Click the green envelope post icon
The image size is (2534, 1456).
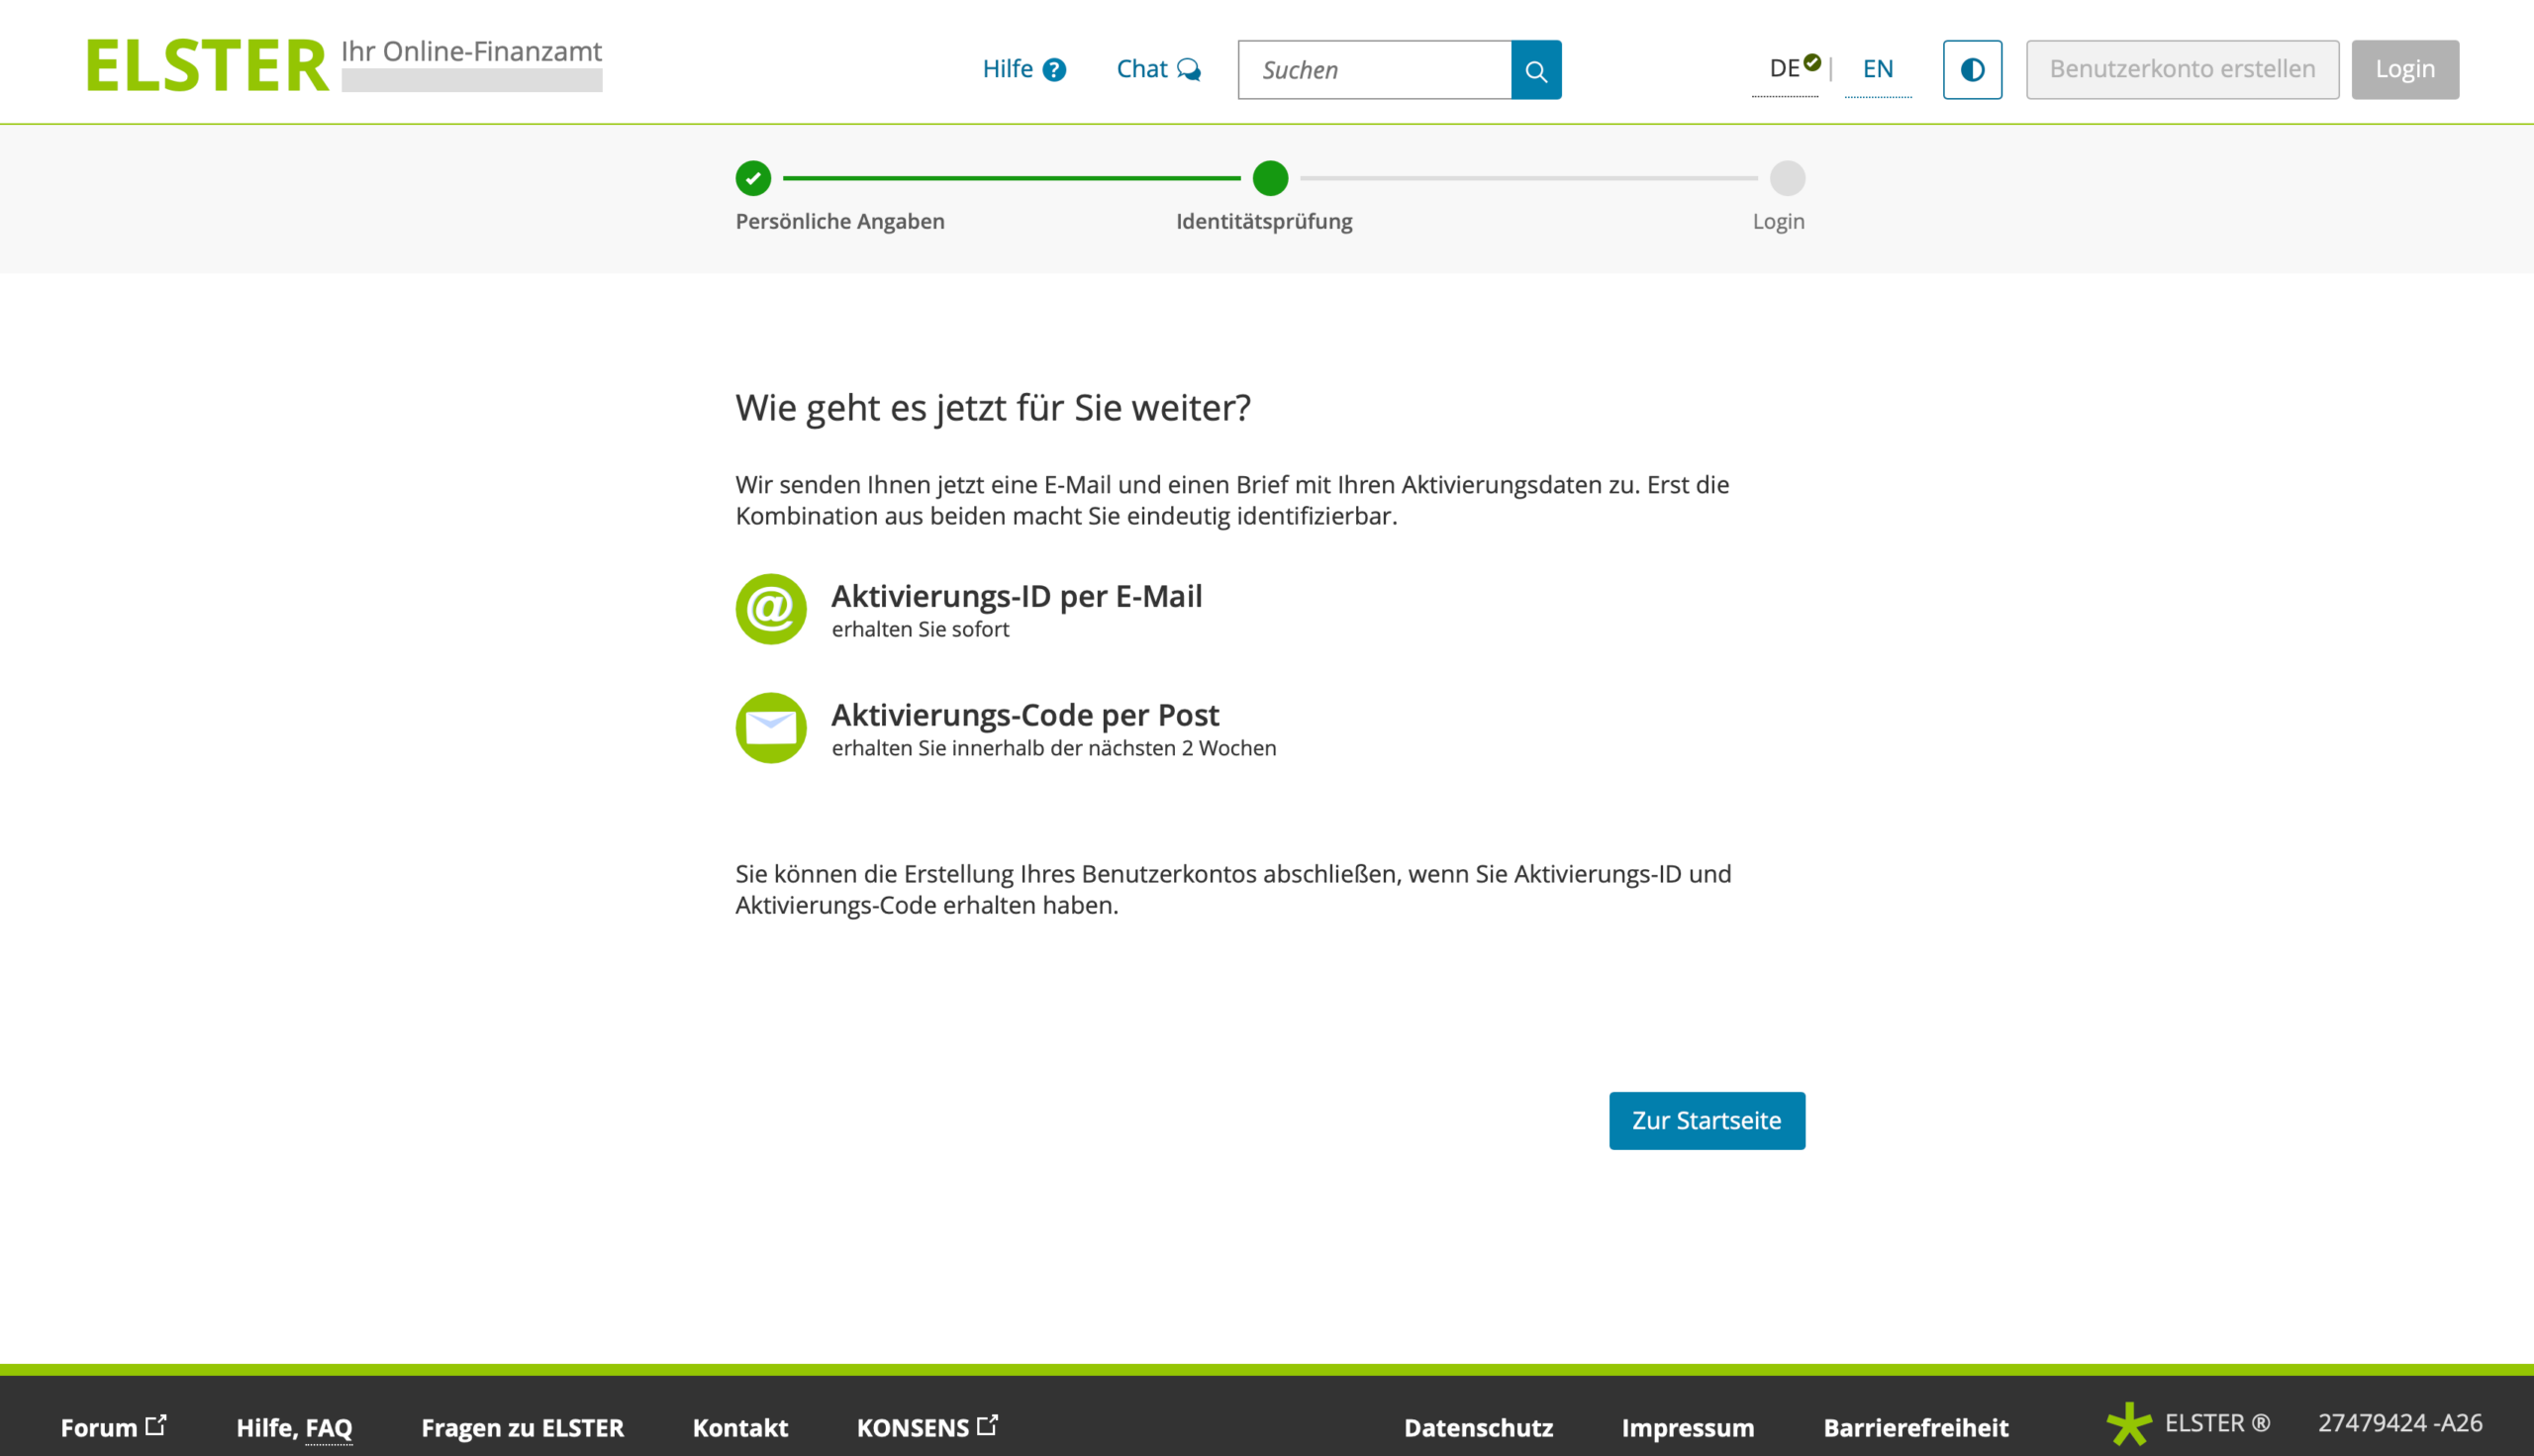[771, 728]
